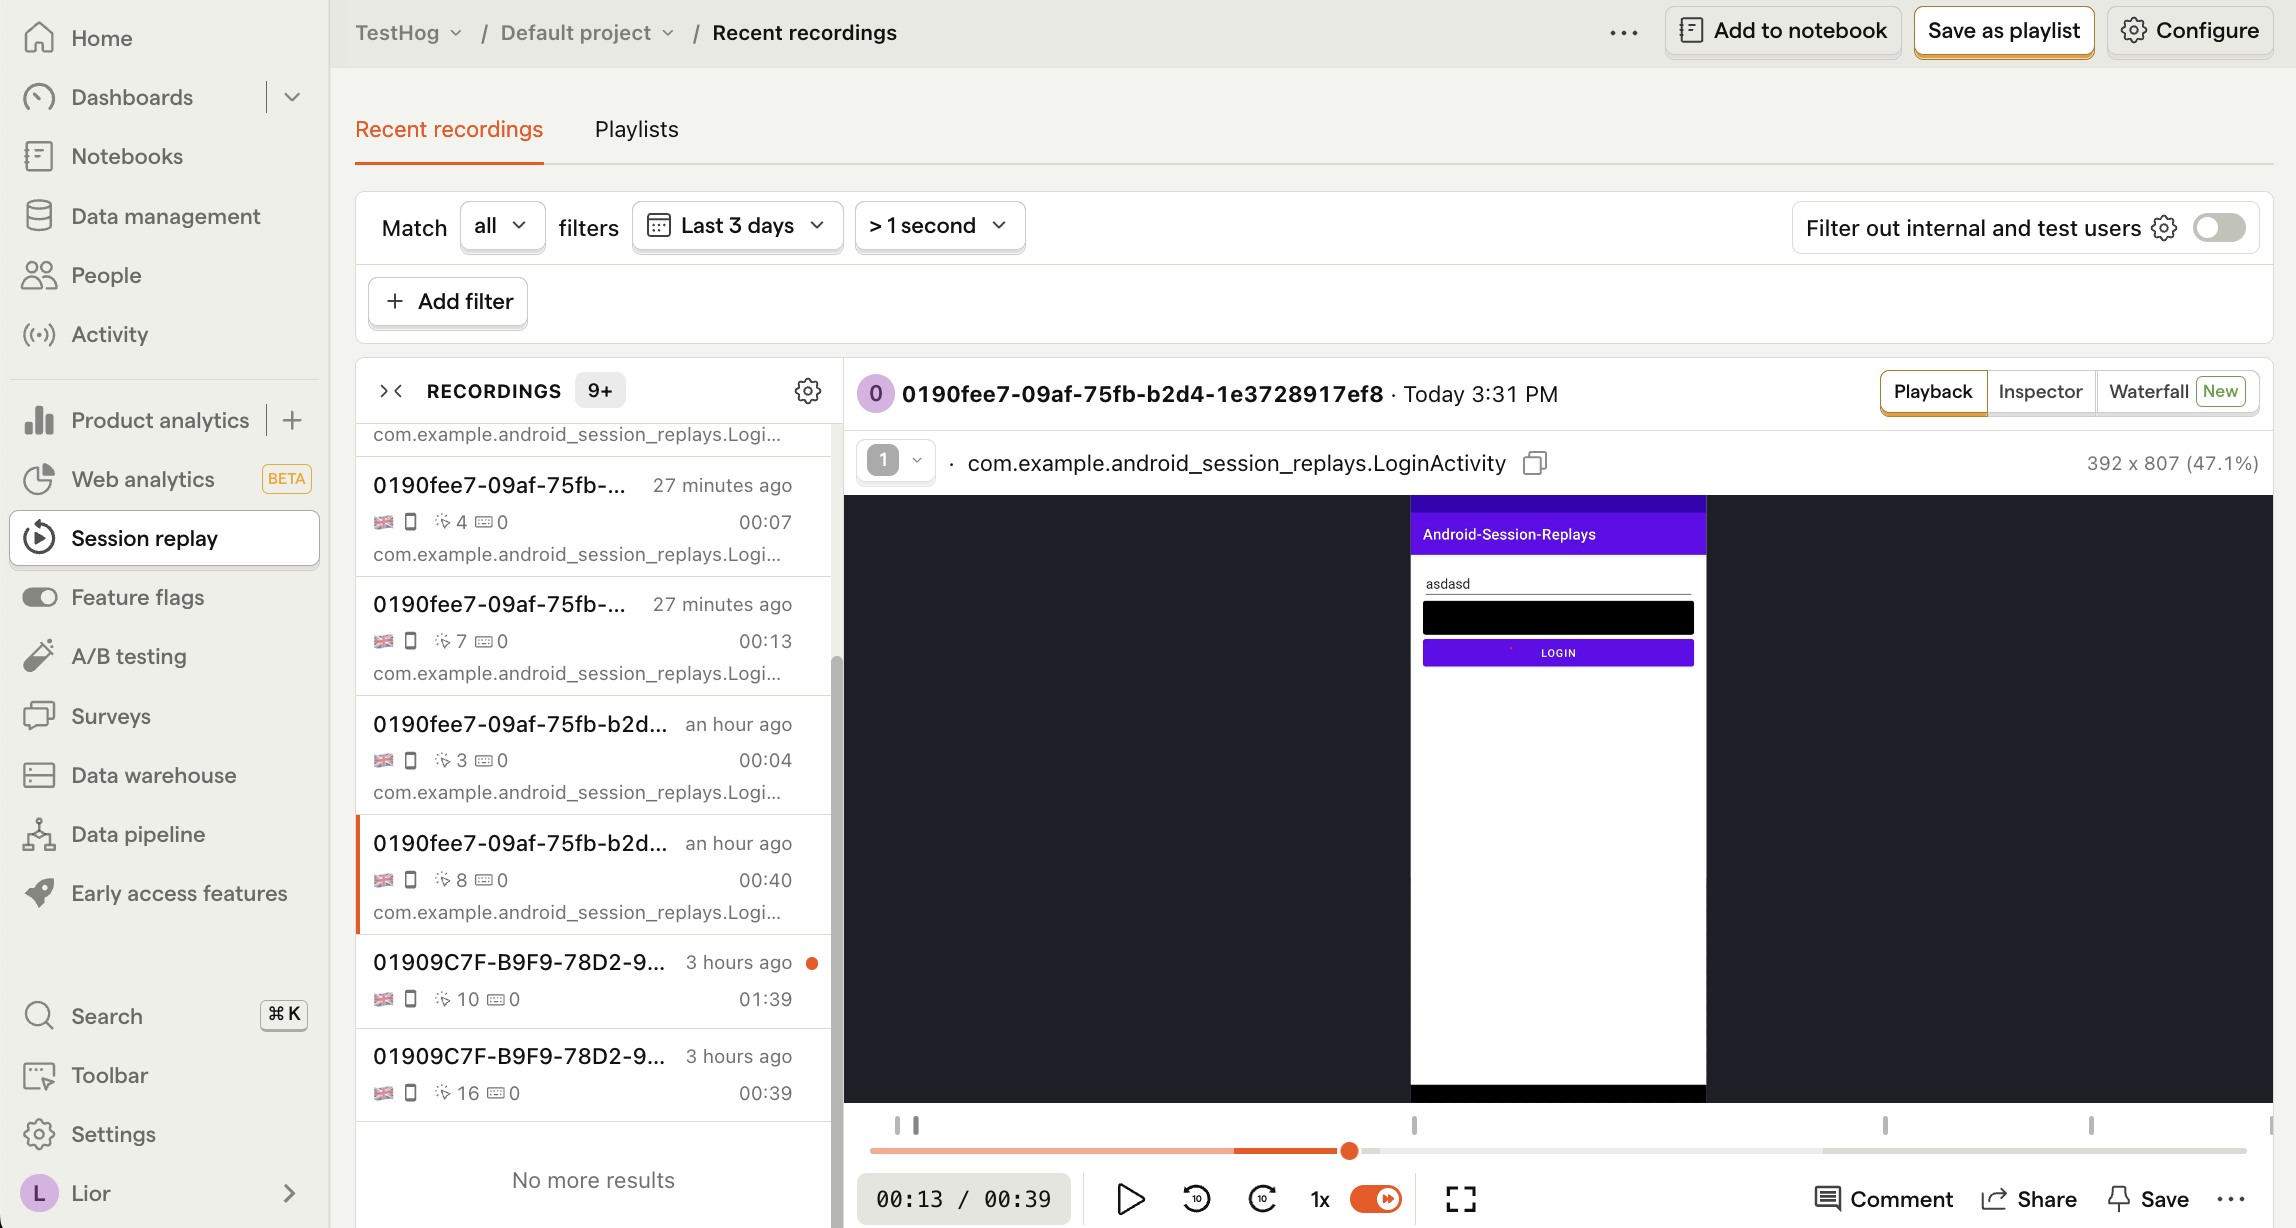Click Save as playlist button

(2004, 31)
